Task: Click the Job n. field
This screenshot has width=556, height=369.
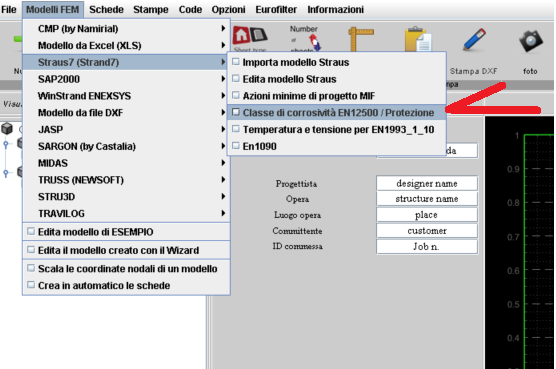Action: pyautogui.click(x=427, y=246)
